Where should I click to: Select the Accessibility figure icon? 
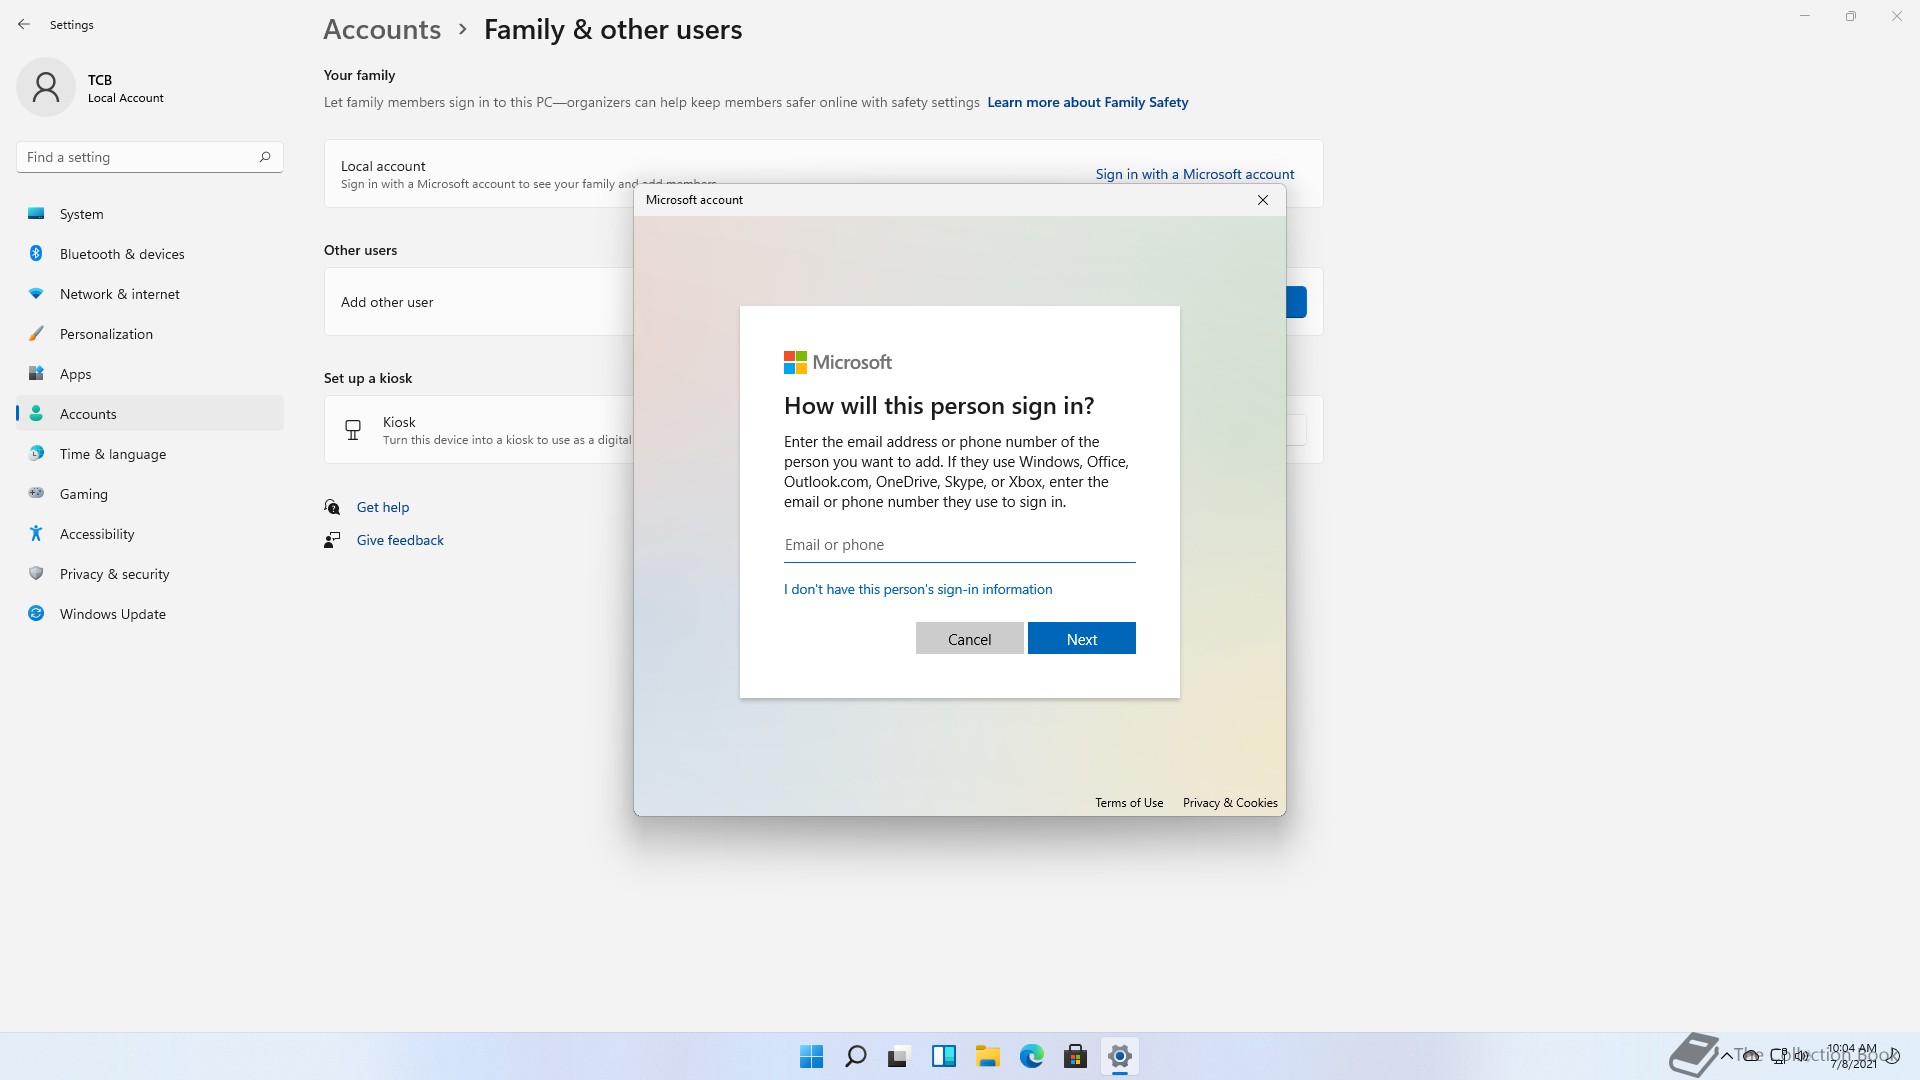click(36, 534)
